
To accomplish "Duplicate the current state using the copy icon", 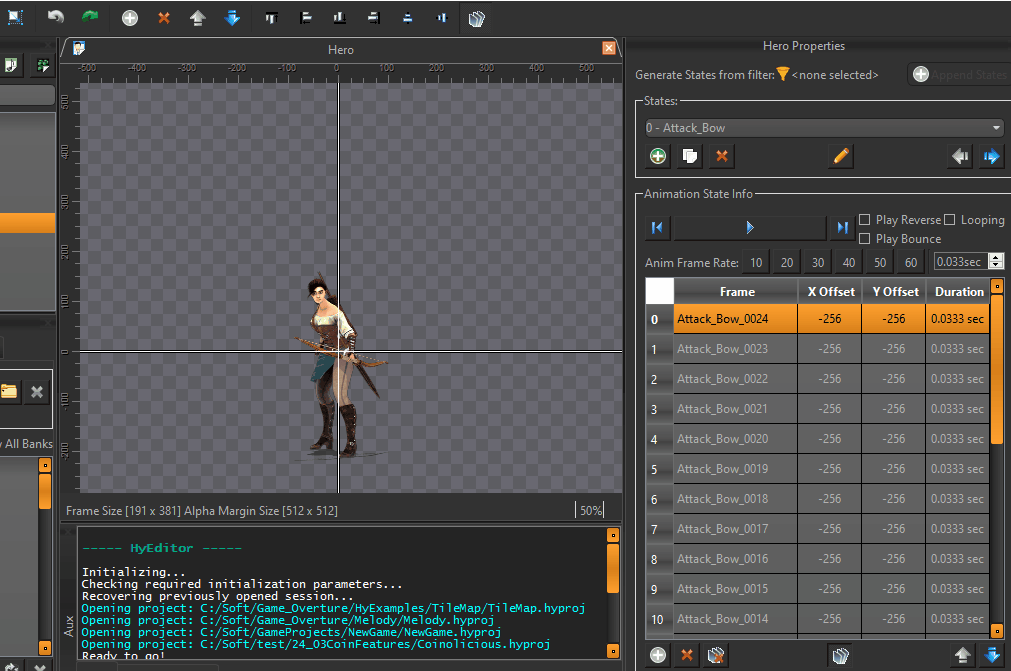I will (x=689, y=156).
